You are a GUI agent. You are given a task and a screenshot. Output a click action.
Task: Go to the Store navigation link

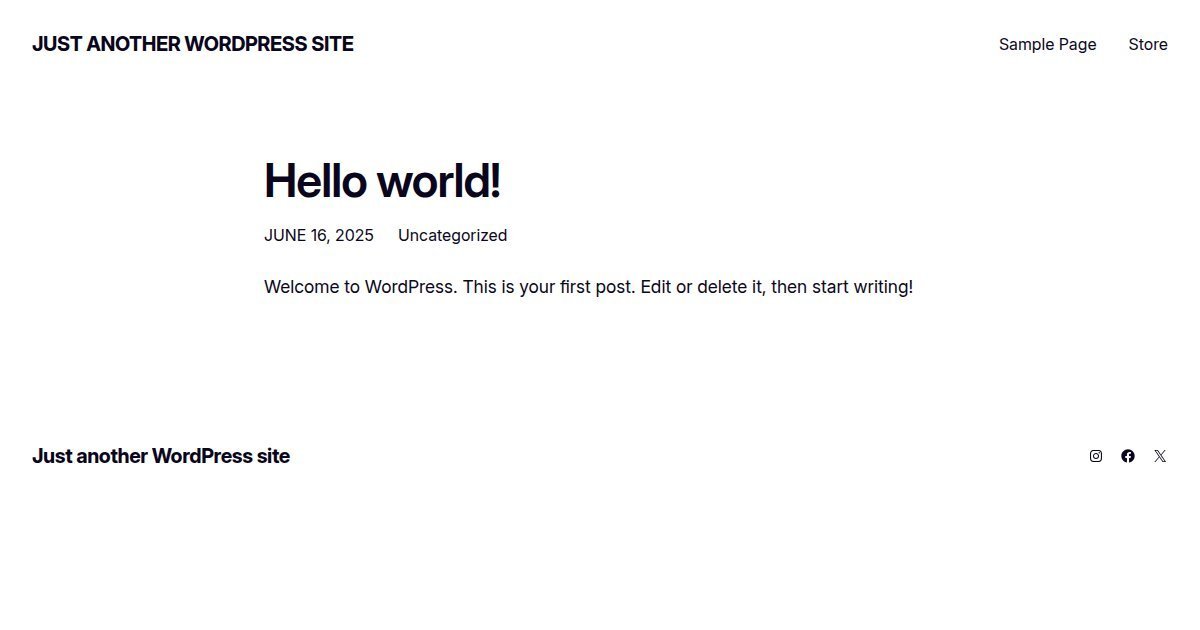[1148, 44]
